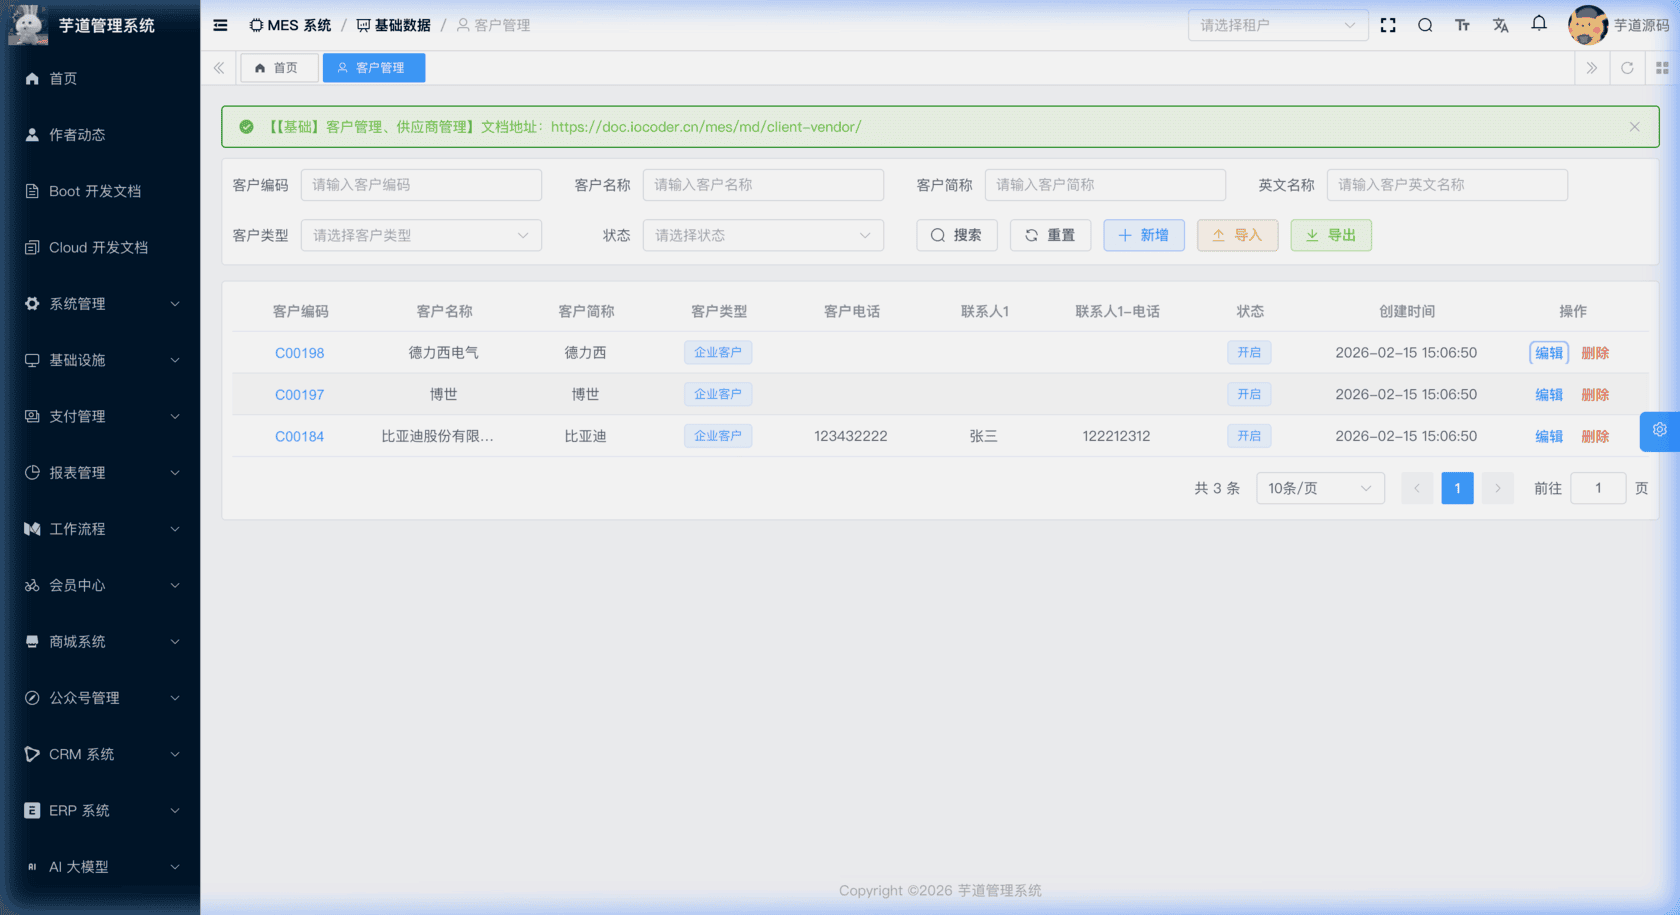The image size is (1680, 915).
Task: Open the 状态 status dropdown
Action: pyautogui.click(x=763, y=236)
